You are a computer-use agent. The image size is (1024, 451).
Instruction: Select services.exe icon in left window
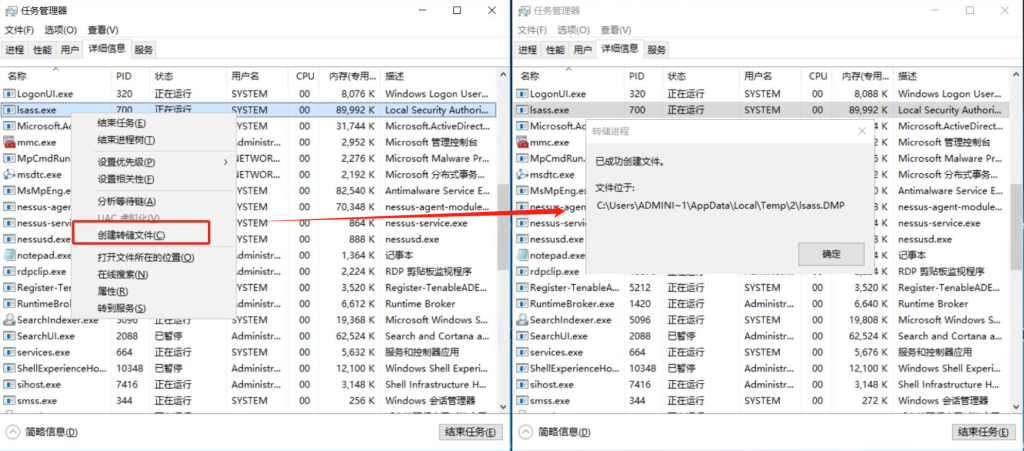[x=9, y=352]
